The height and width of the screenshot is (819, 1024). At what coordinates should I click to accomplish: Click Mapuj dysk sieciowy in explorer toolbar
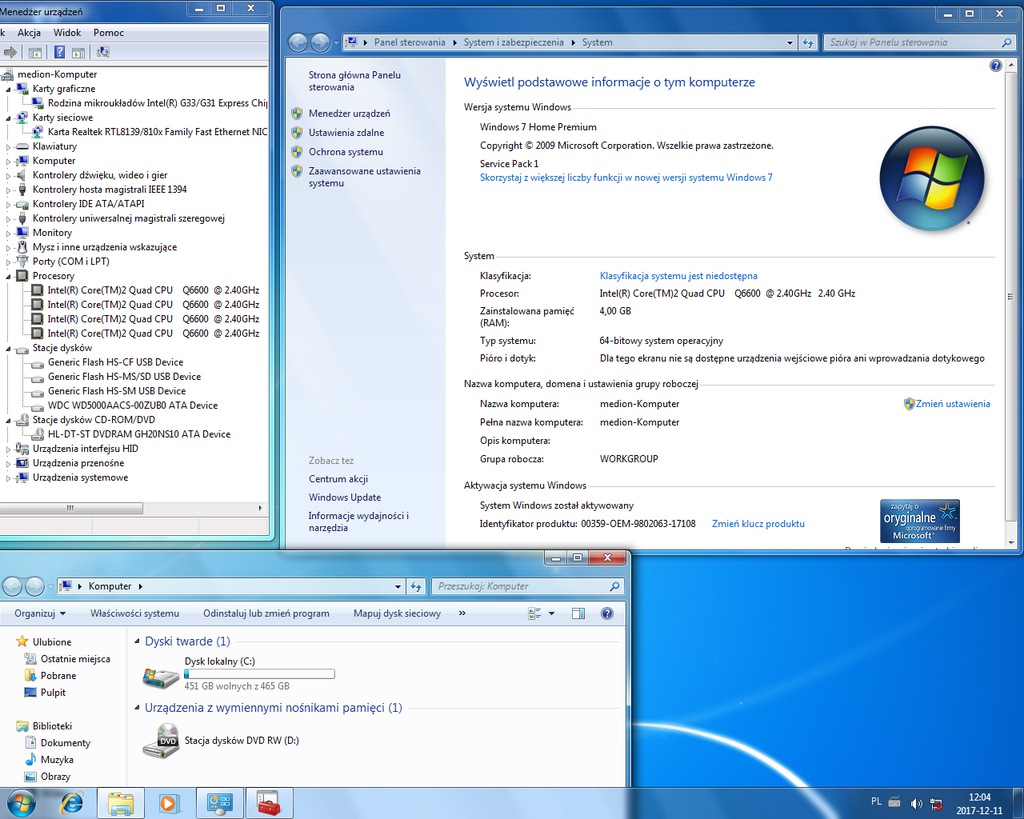pos(397,613)
